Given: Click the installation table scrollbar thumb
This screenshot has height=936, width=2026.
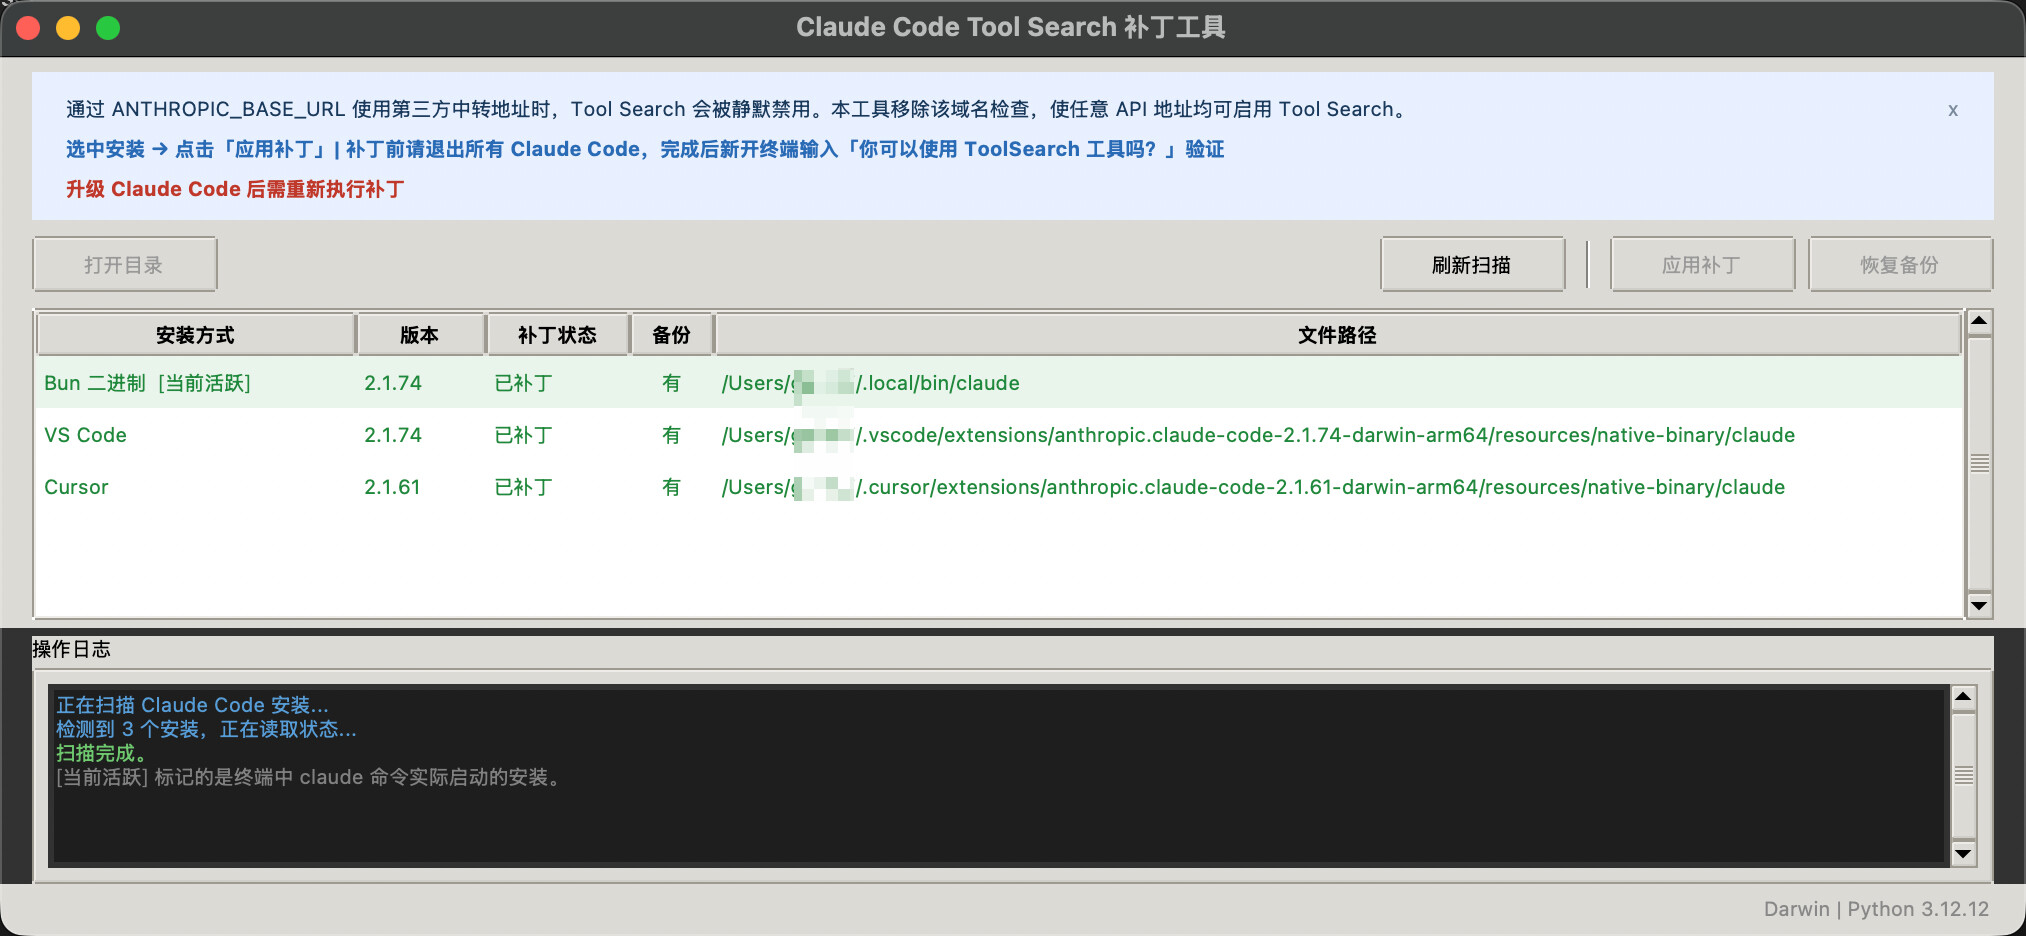Looking at the screenshot, I should [1979, 463].
